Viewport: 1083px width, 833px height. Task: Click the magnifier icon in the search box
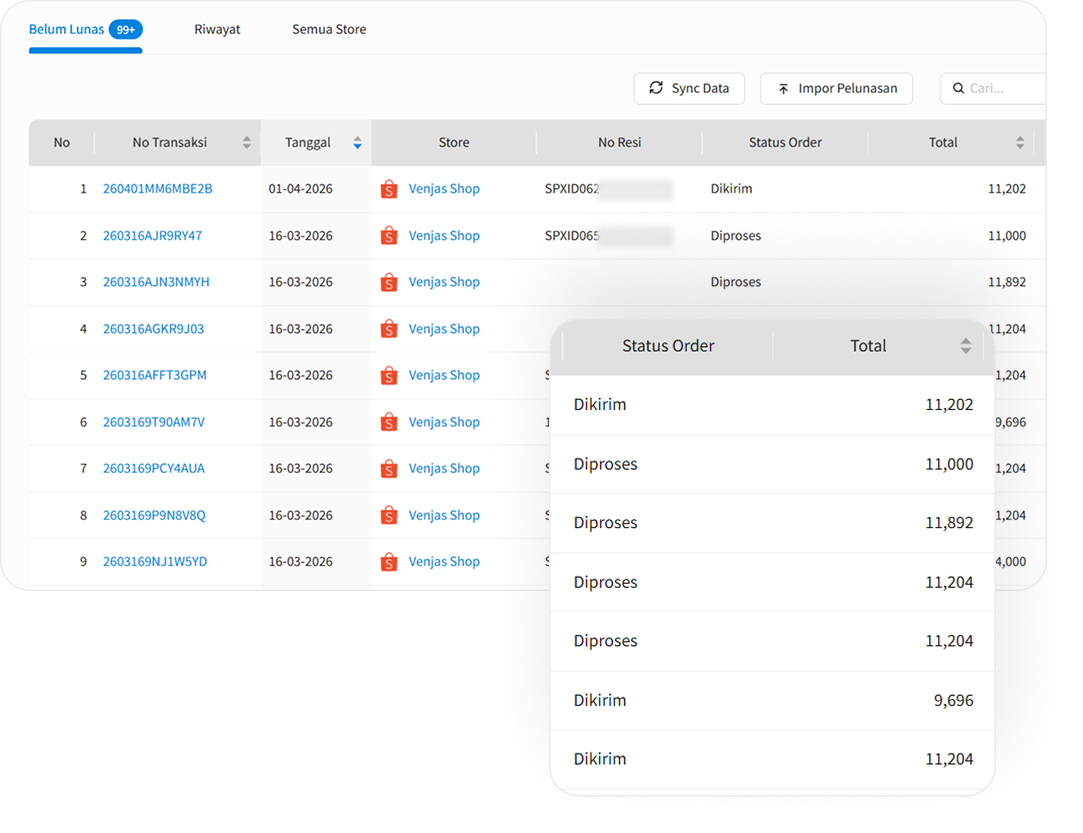pyautogui.click(x=958, y=88)
